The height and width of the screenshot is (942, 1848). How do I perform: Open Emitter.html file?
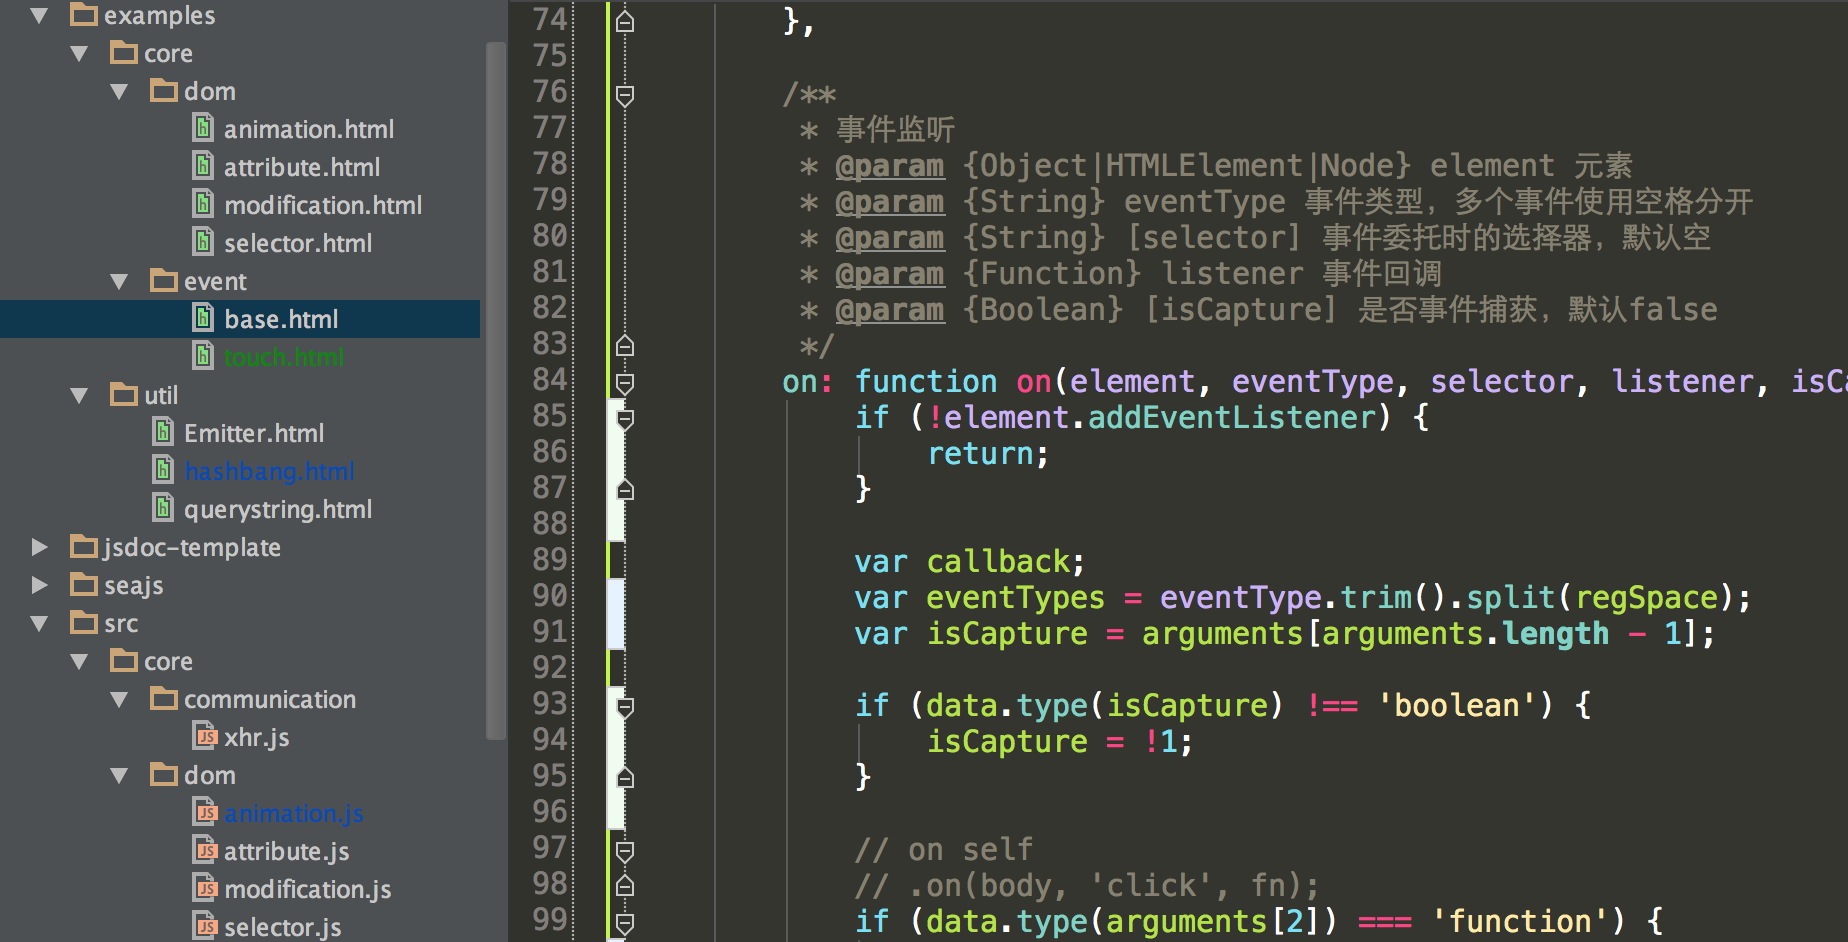click(254, 433)
